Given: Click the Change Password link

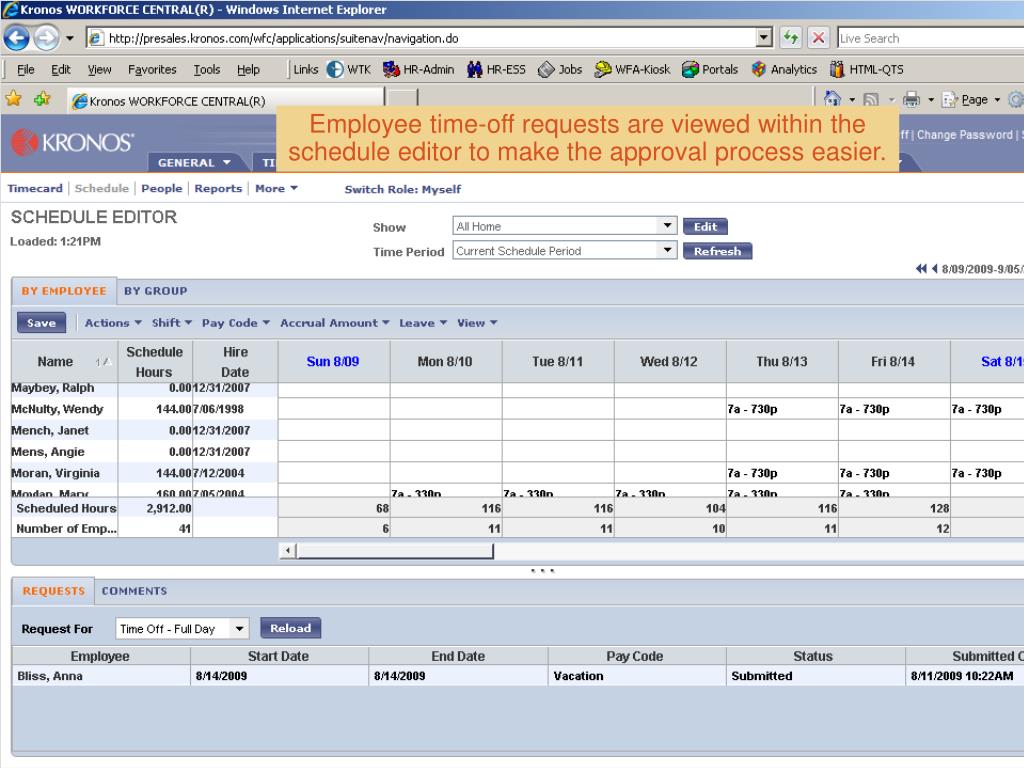Looking at the screenshot, I should [964, 135].
